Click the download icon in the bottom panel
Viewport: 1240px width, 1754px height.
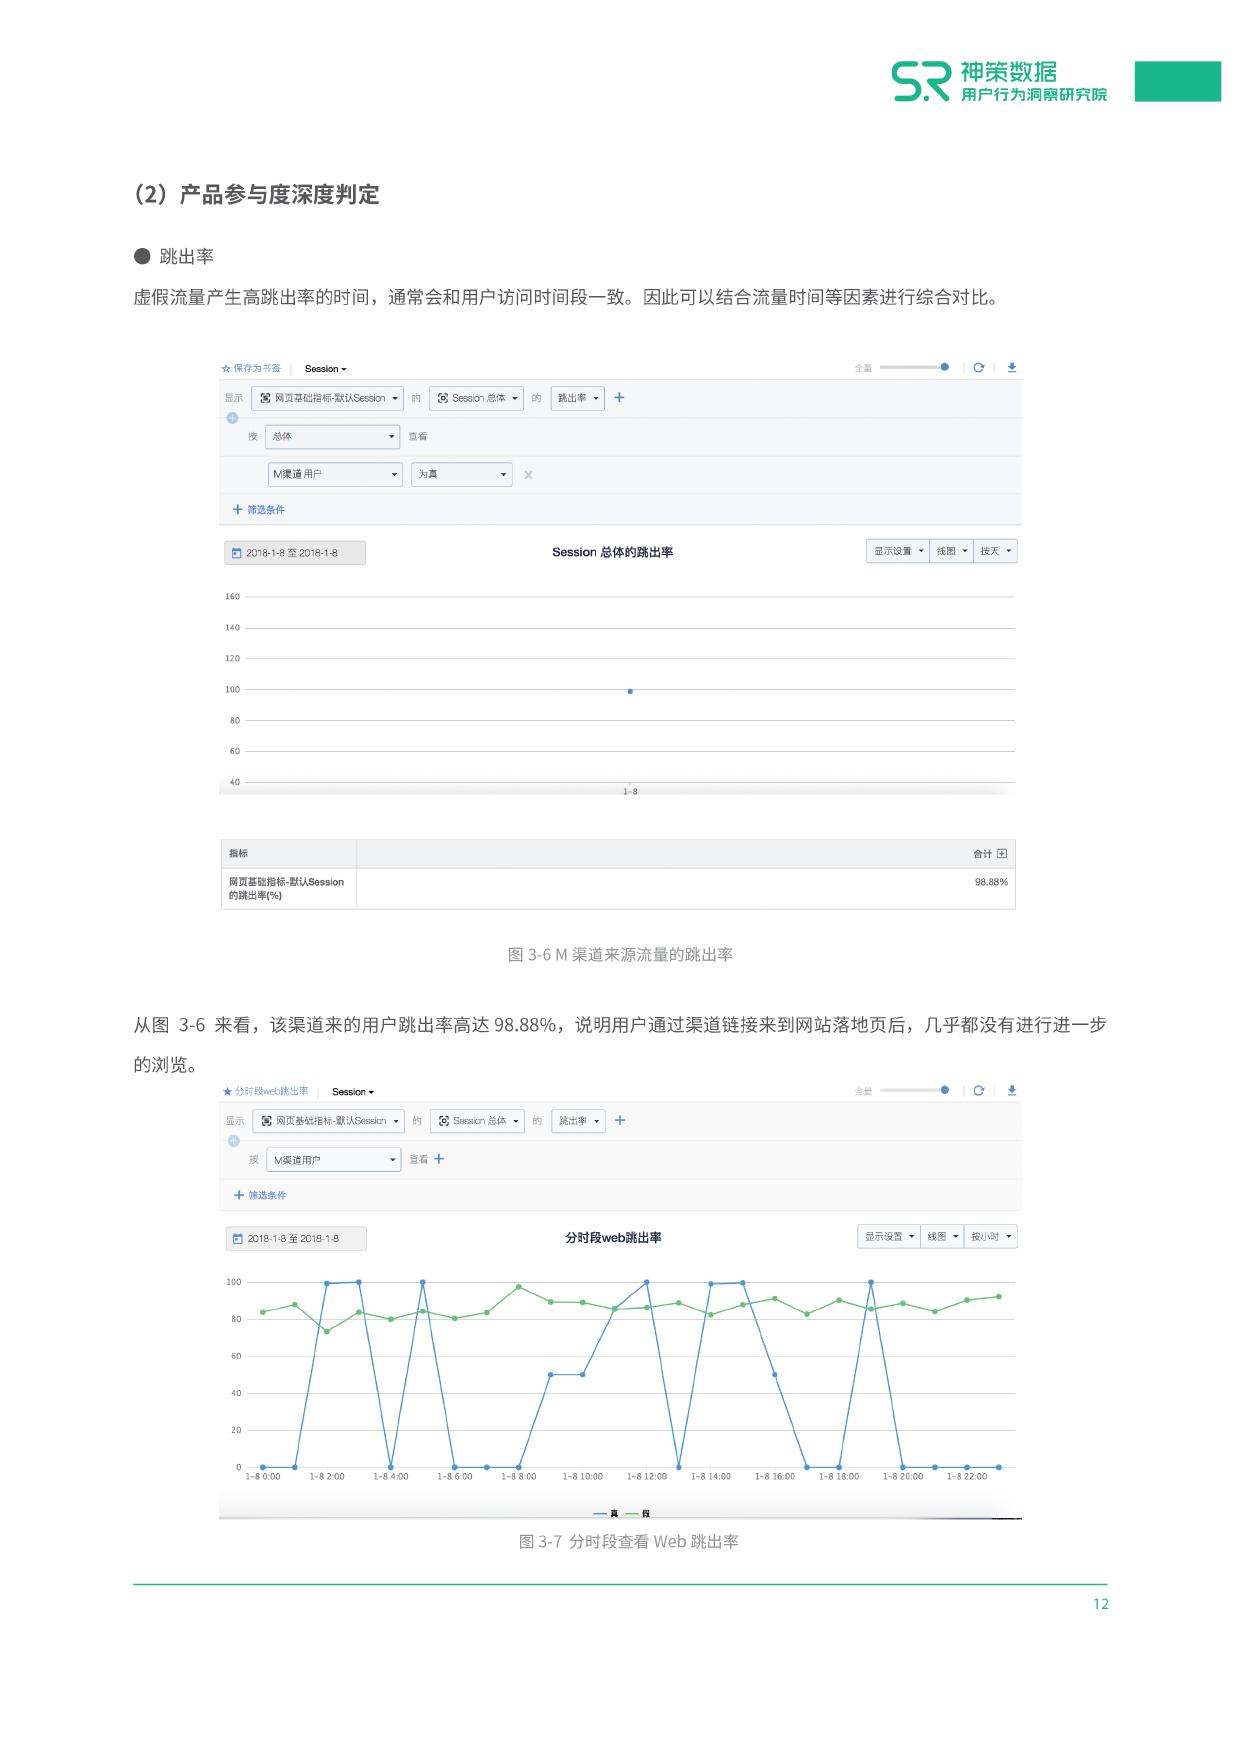pyautogui.click(x=1011, y=1090)
